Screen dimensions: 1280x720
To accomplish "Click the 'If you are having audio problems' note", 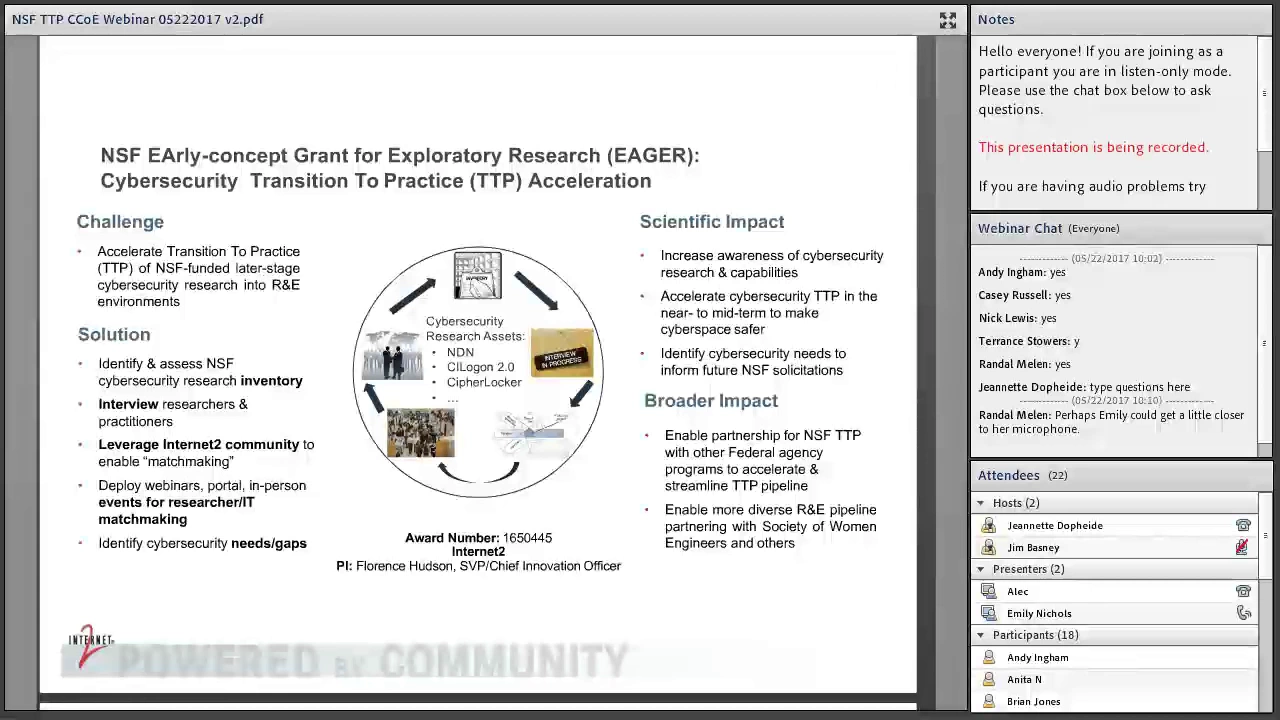I will click(x=1092, y=186).
